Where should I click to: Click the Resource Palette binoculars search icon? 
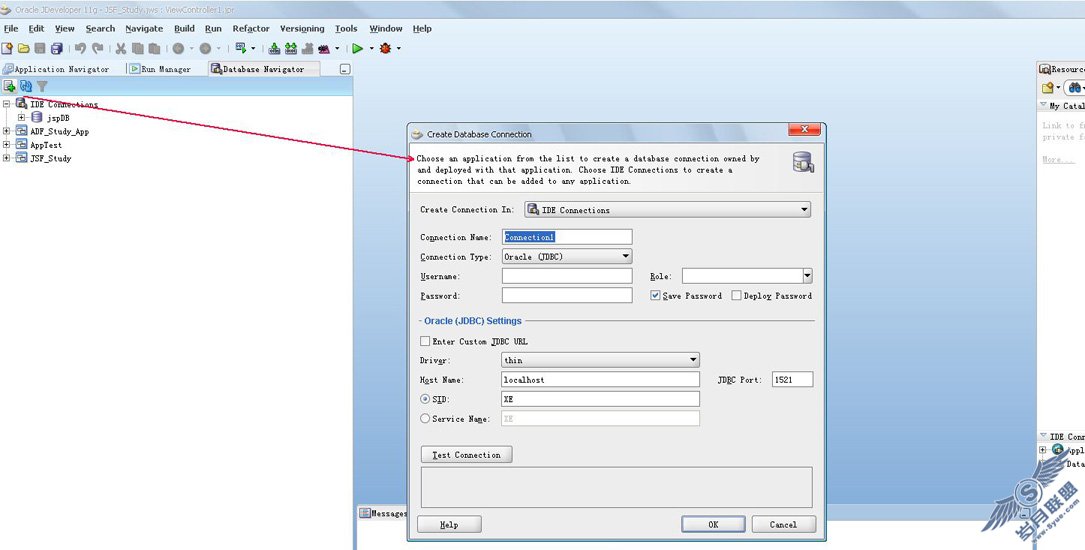coord(1074,88)
